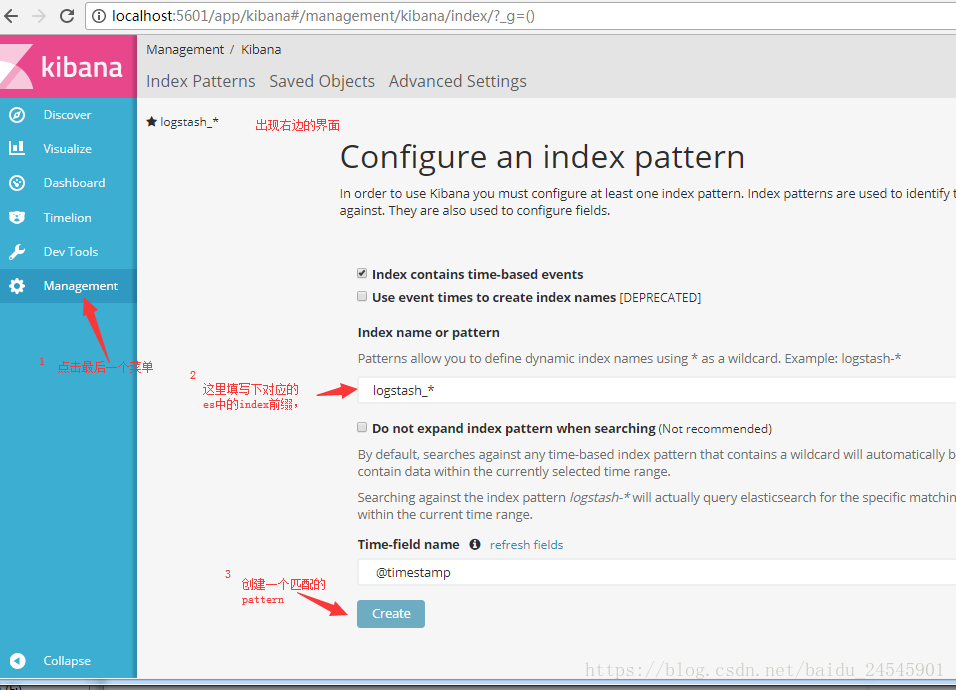This screenshot has width=956, height=690.
Task: Open Dev Tools via wrench icon
Action: coord(17,252)
